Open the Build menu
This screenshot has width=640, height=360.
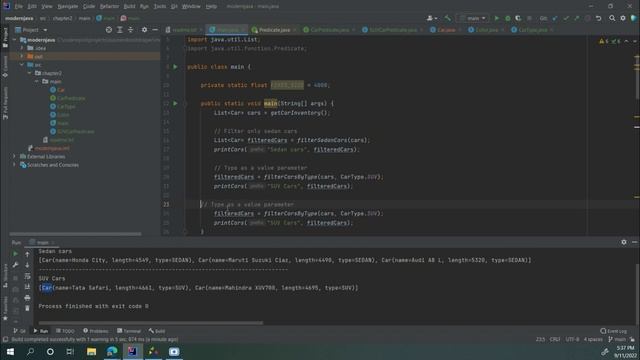point(129,7)
